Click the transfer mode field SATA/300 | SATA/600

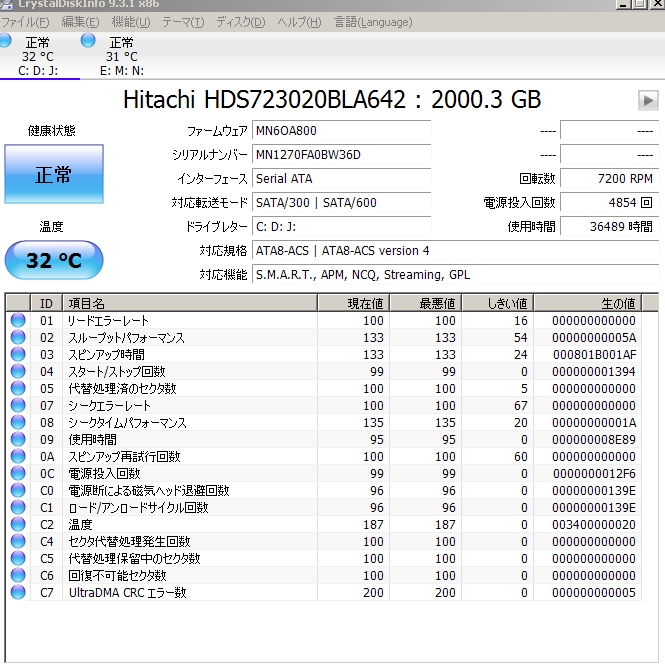point(342,202)
